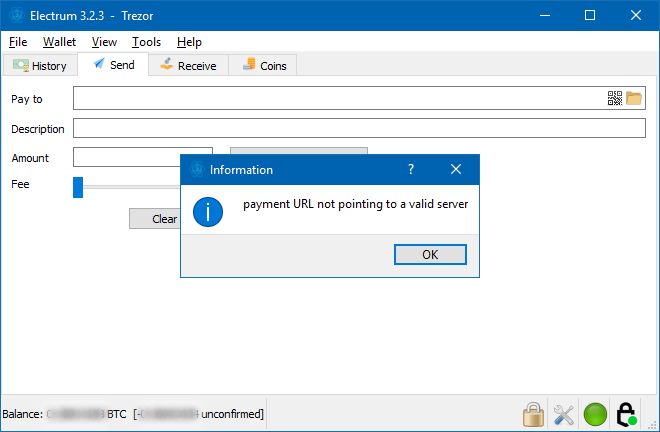The image size is (660, 432).
Task: Click the green network status circle
Action: (x=595, y=414)
